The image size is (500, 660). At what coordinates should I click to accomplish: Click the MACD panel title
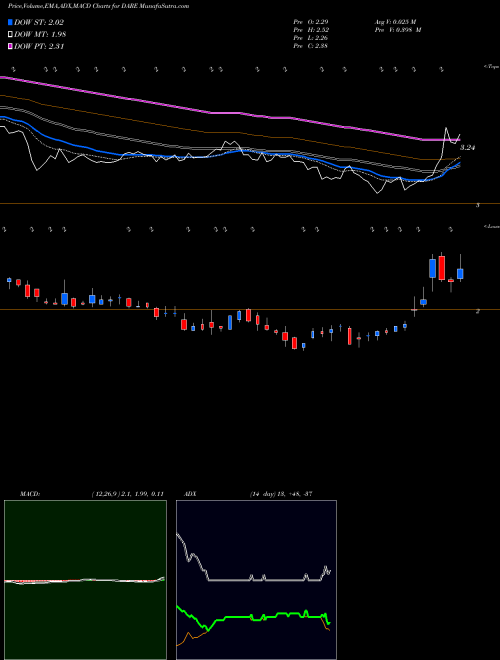(29, 494)
